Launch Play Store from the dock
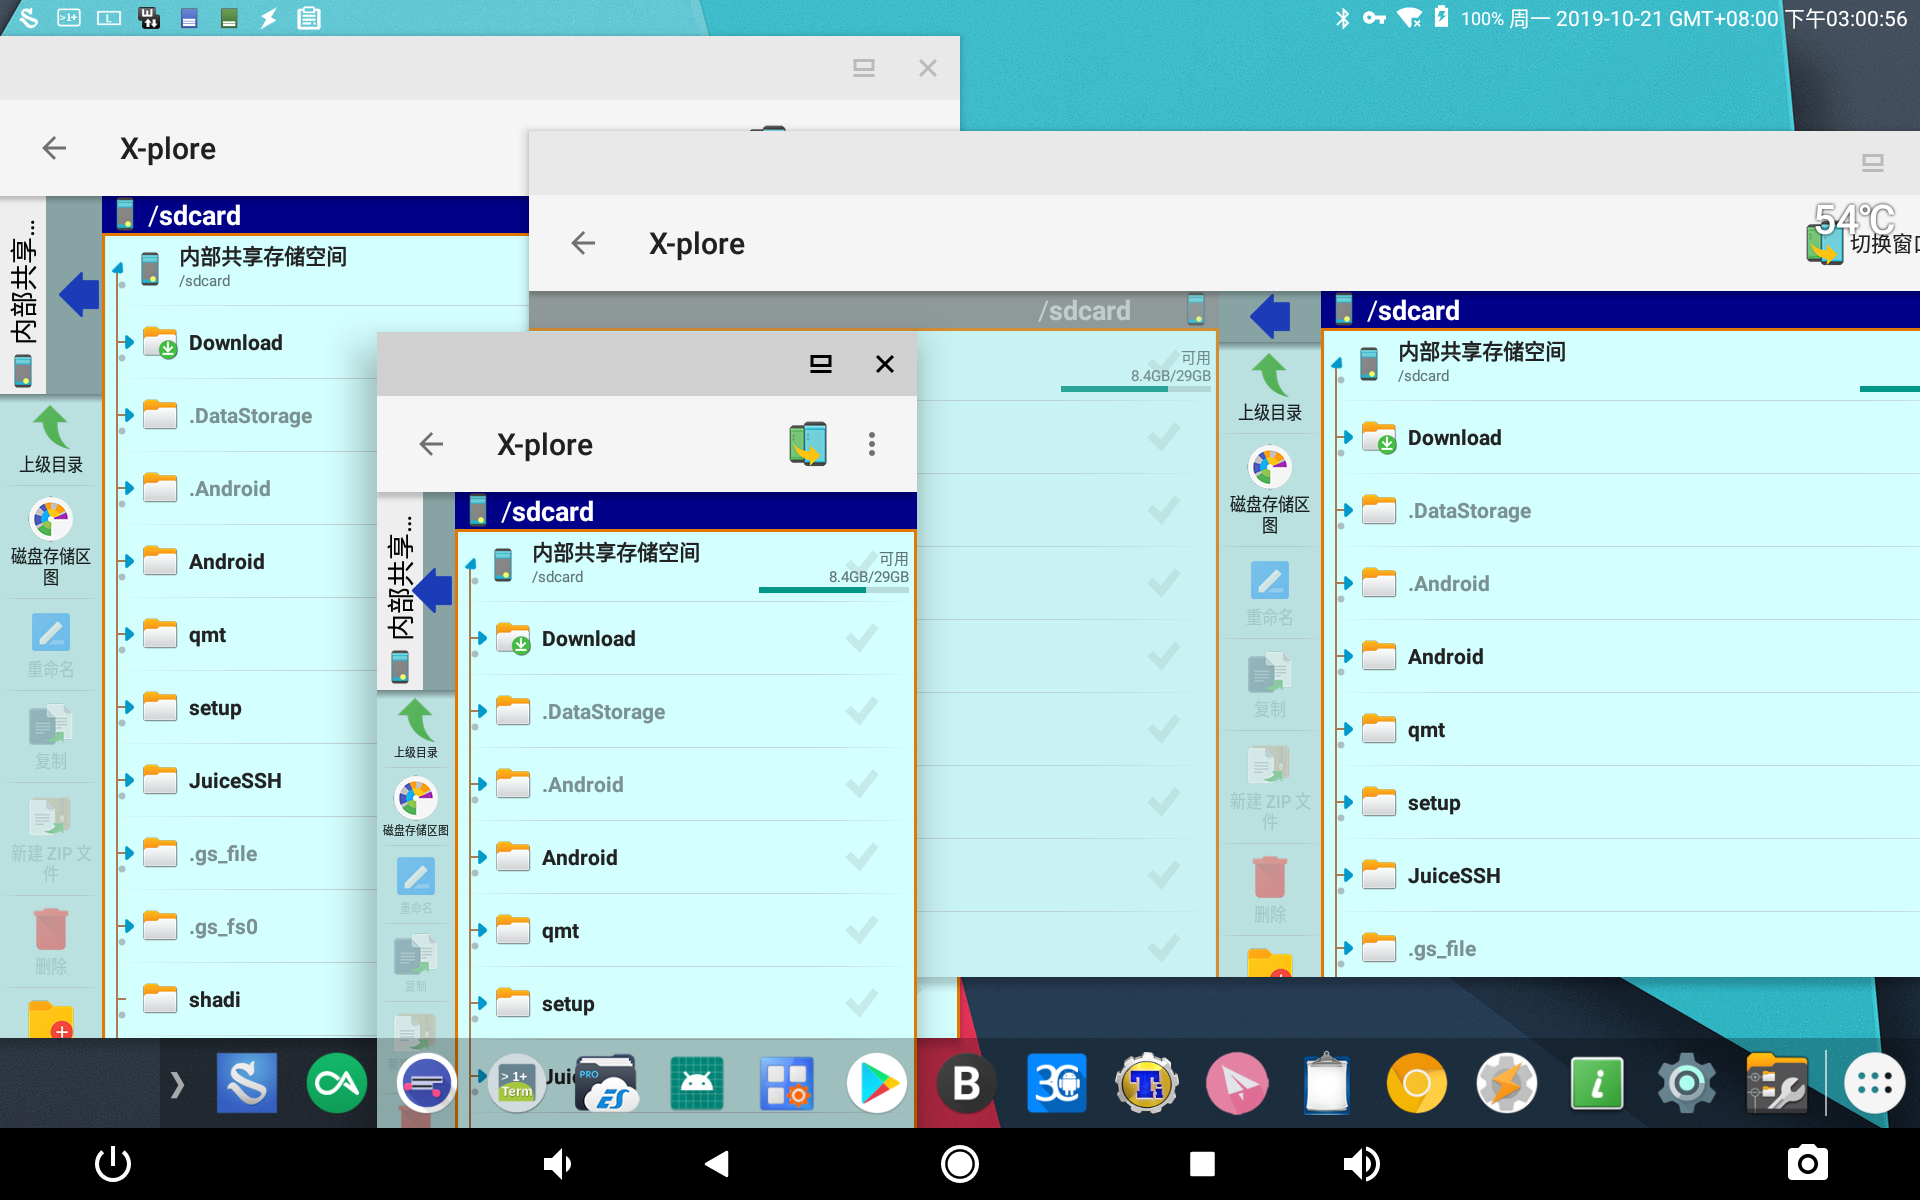This screenshot has height=1200, width=1920. click(877, 1083)
